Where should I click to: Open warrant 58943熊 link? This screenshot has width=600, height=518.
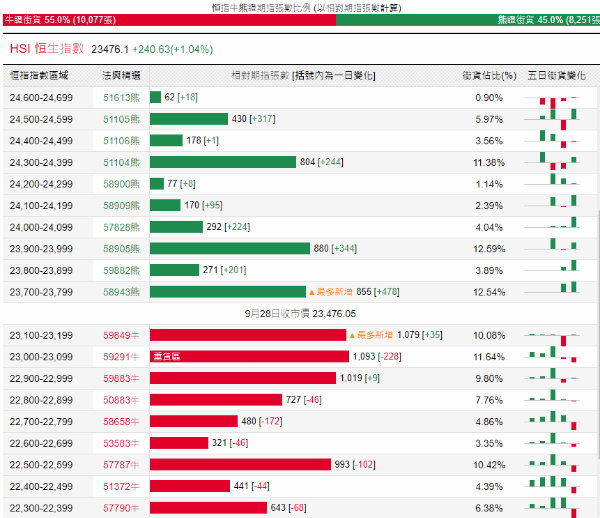pos(121,292)
